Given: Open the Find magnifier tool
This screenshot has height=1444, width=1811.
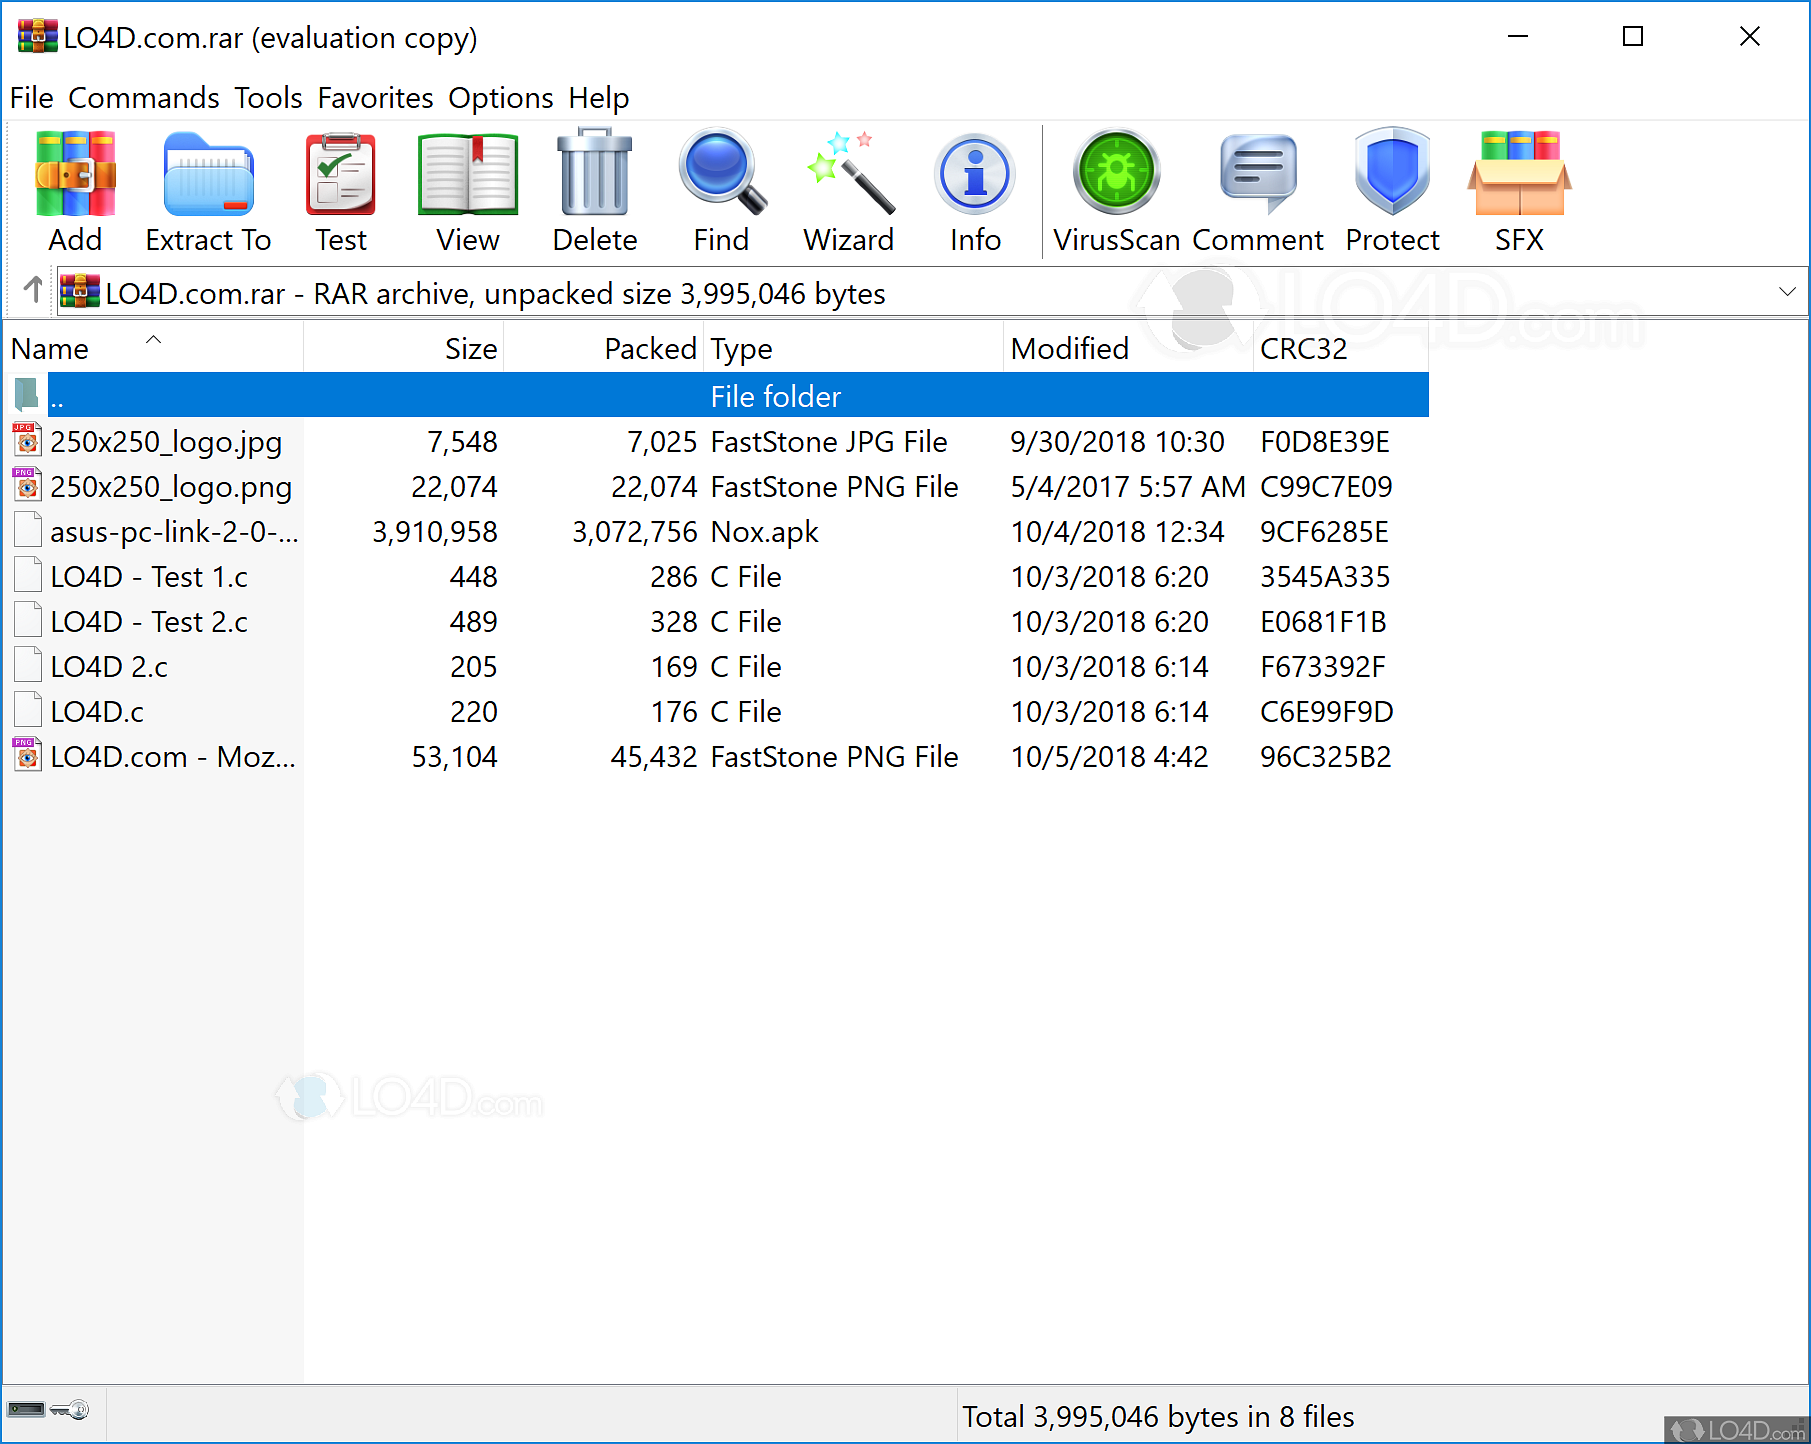Looking at the screenshot, I should click(x=721, y=190).
